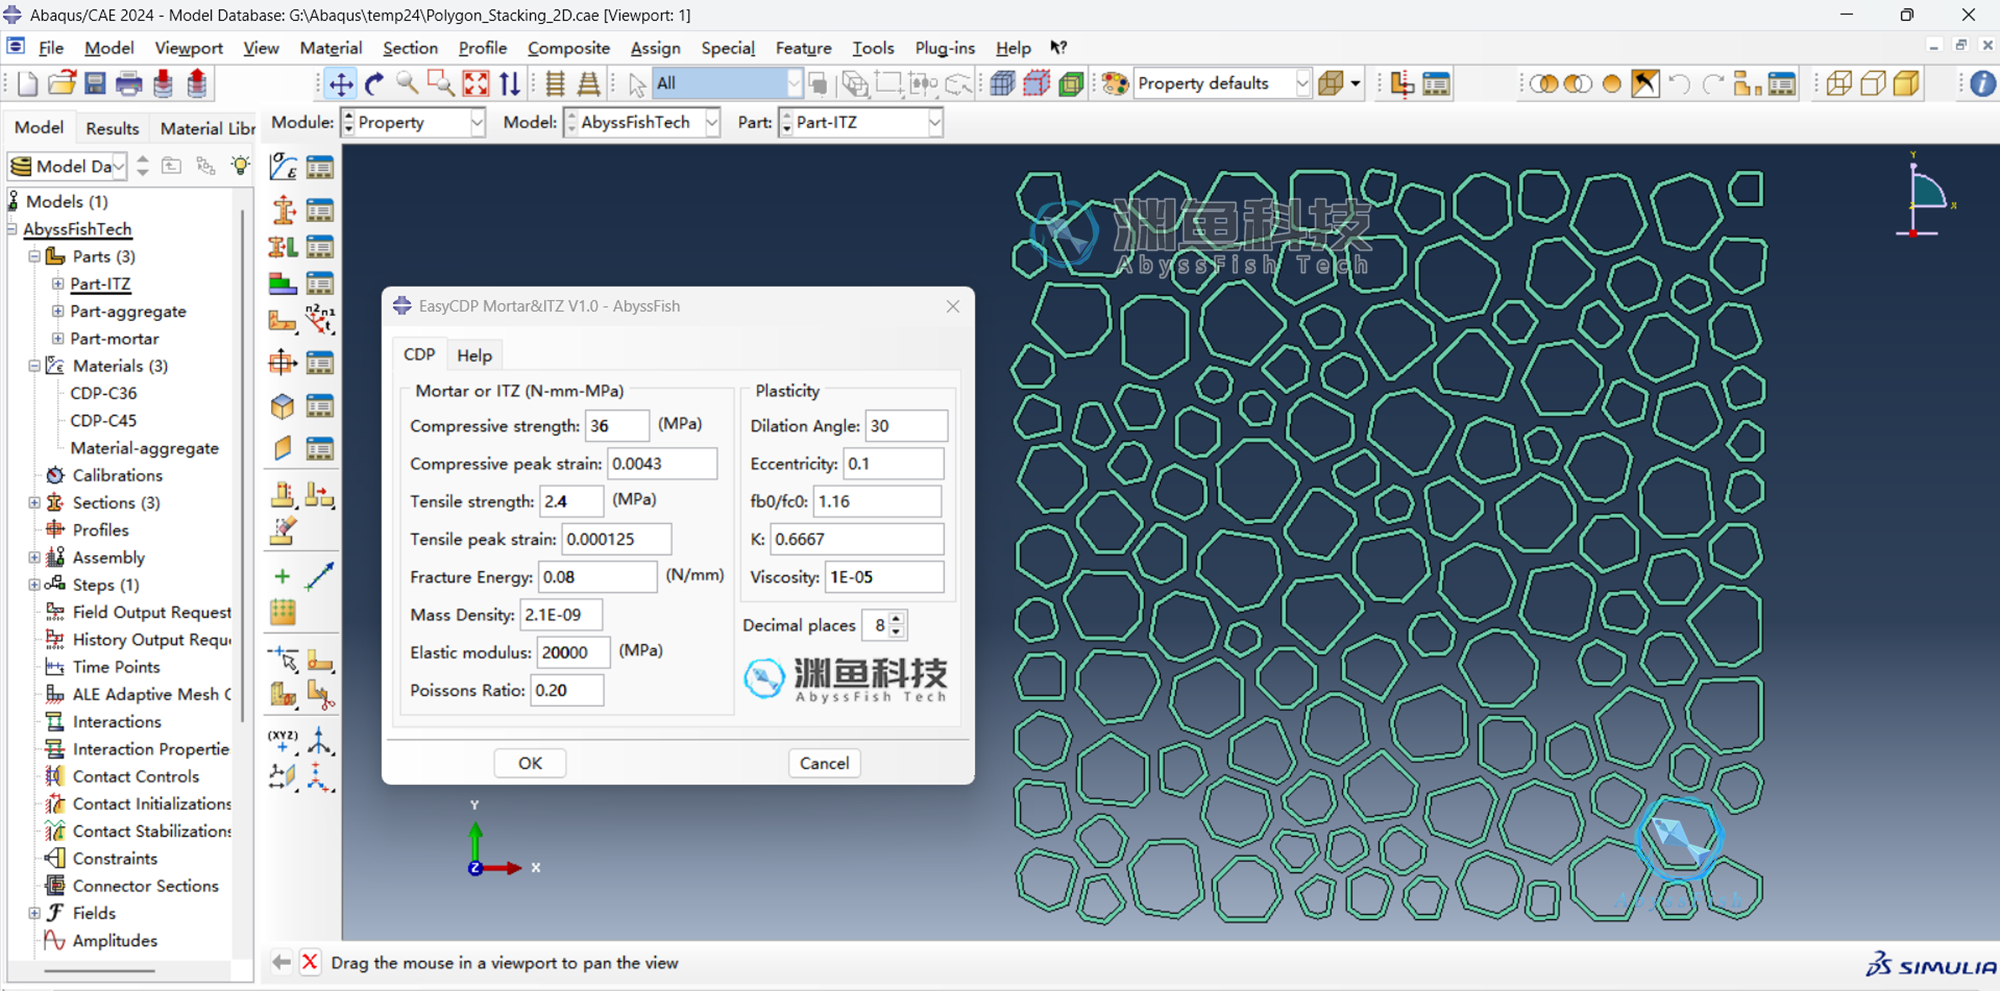2000x991 pixels.
Task: Select the Pan View tool
Action: (x=341, y=84)
